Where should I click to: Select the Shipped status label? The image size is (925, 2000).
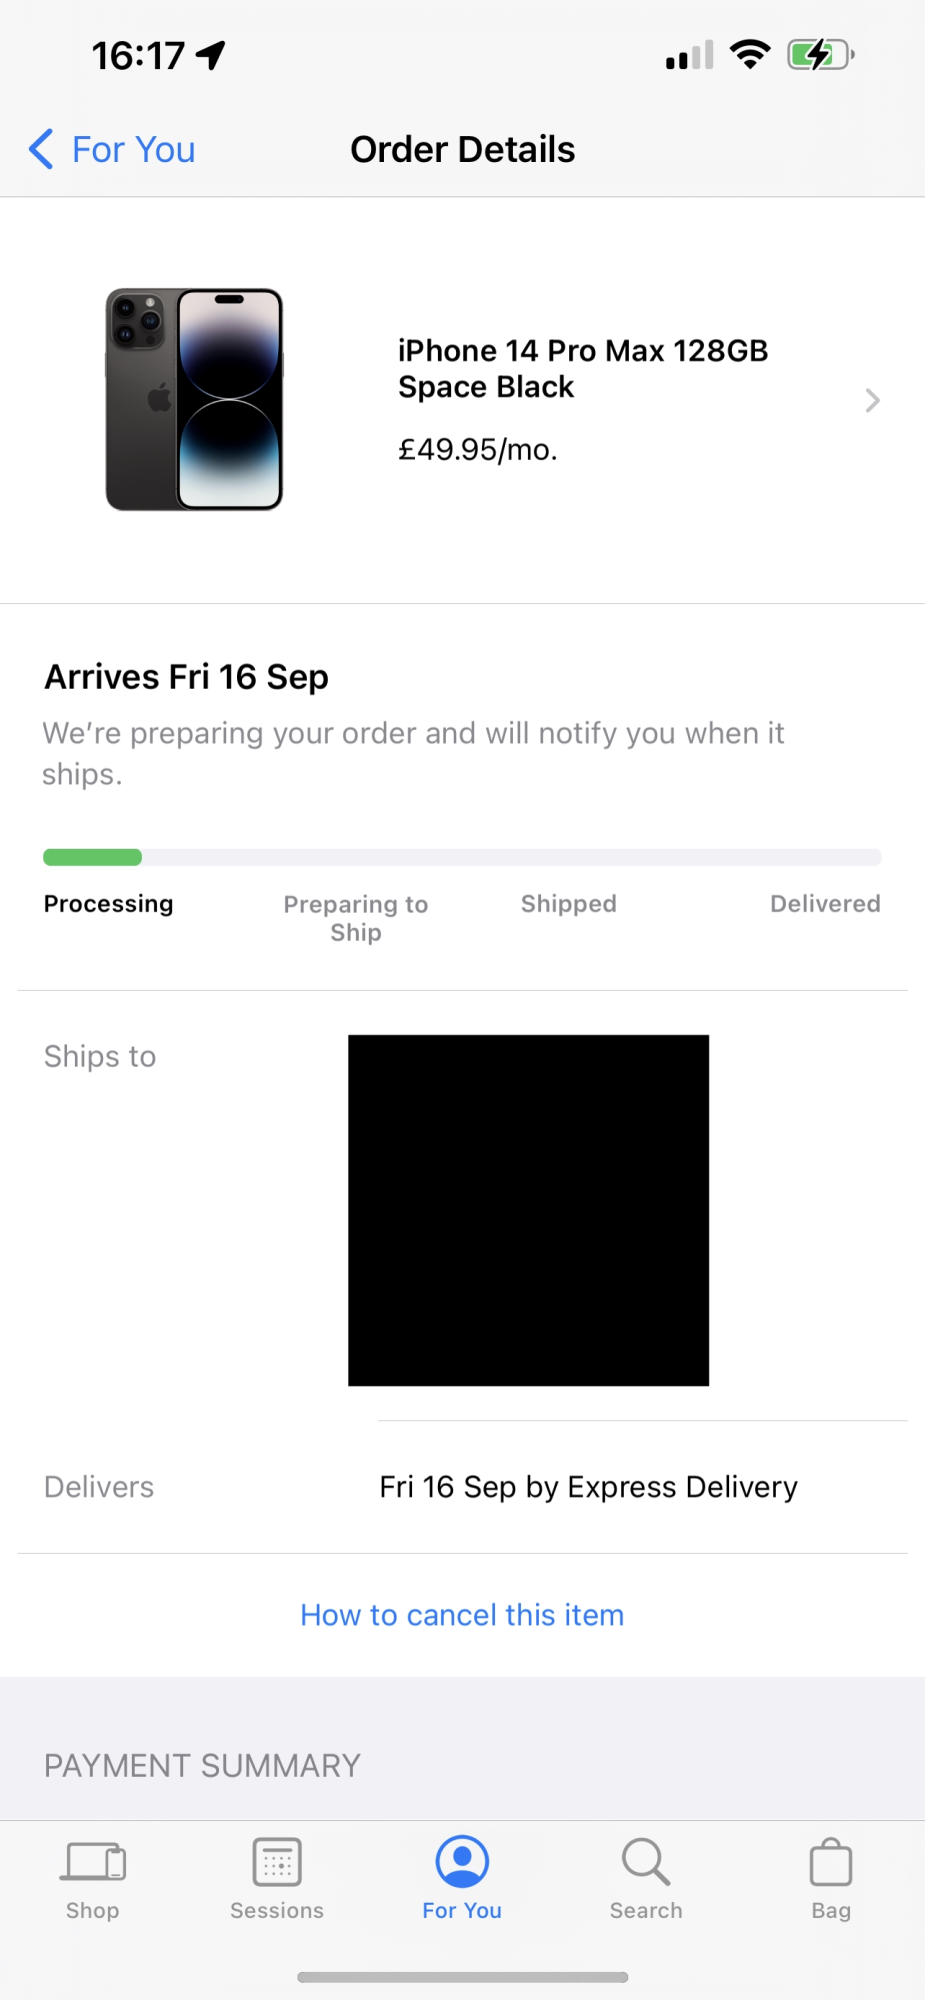pyautogui.click(x=568, y=904)
